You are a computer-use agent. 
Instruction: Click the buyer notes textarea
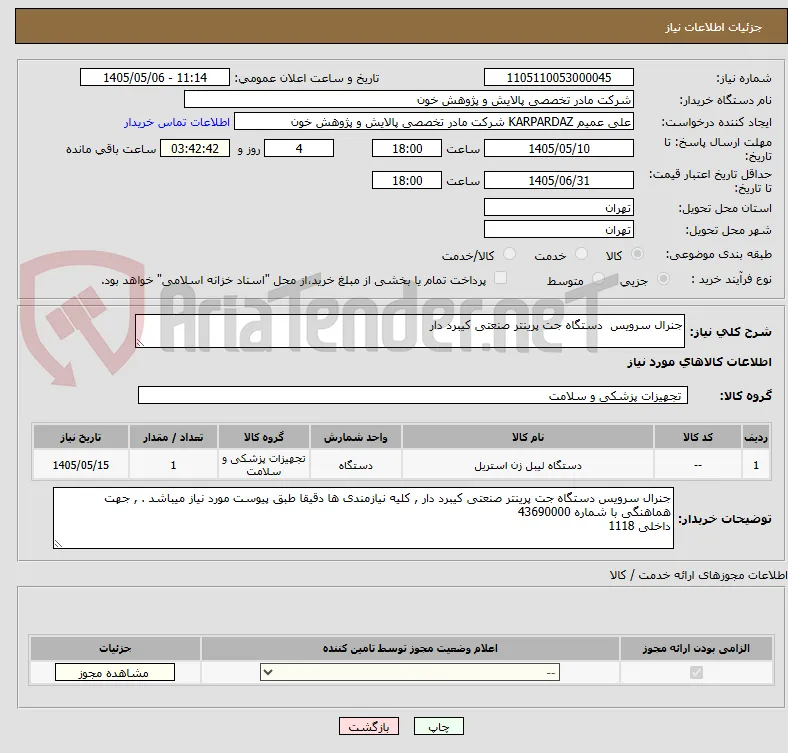pyautogui.click(x=363, y=518)
